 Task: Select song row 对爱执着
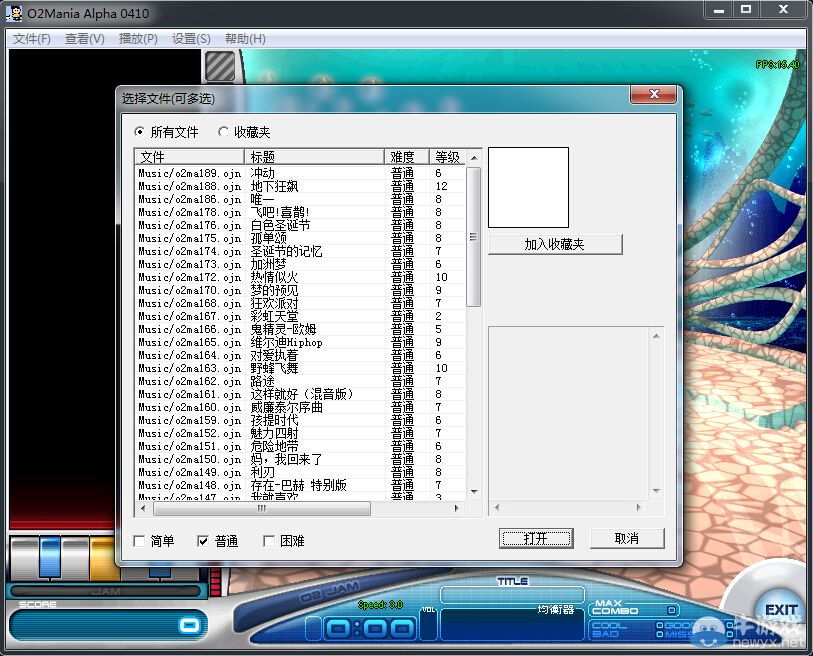tap(301, 355)
